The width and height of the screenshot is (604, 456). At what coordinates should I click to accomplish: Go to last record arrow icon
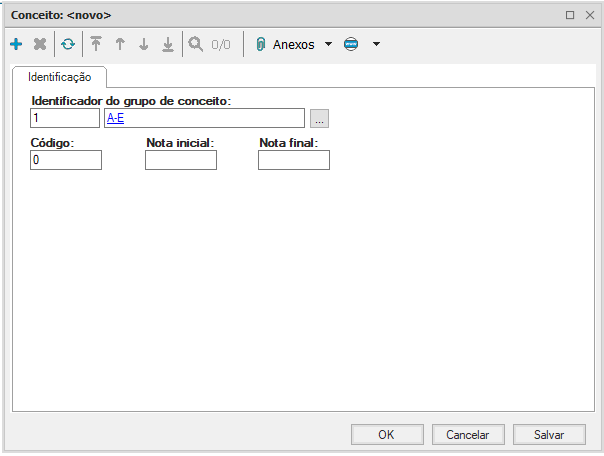[x=168, y=45]
